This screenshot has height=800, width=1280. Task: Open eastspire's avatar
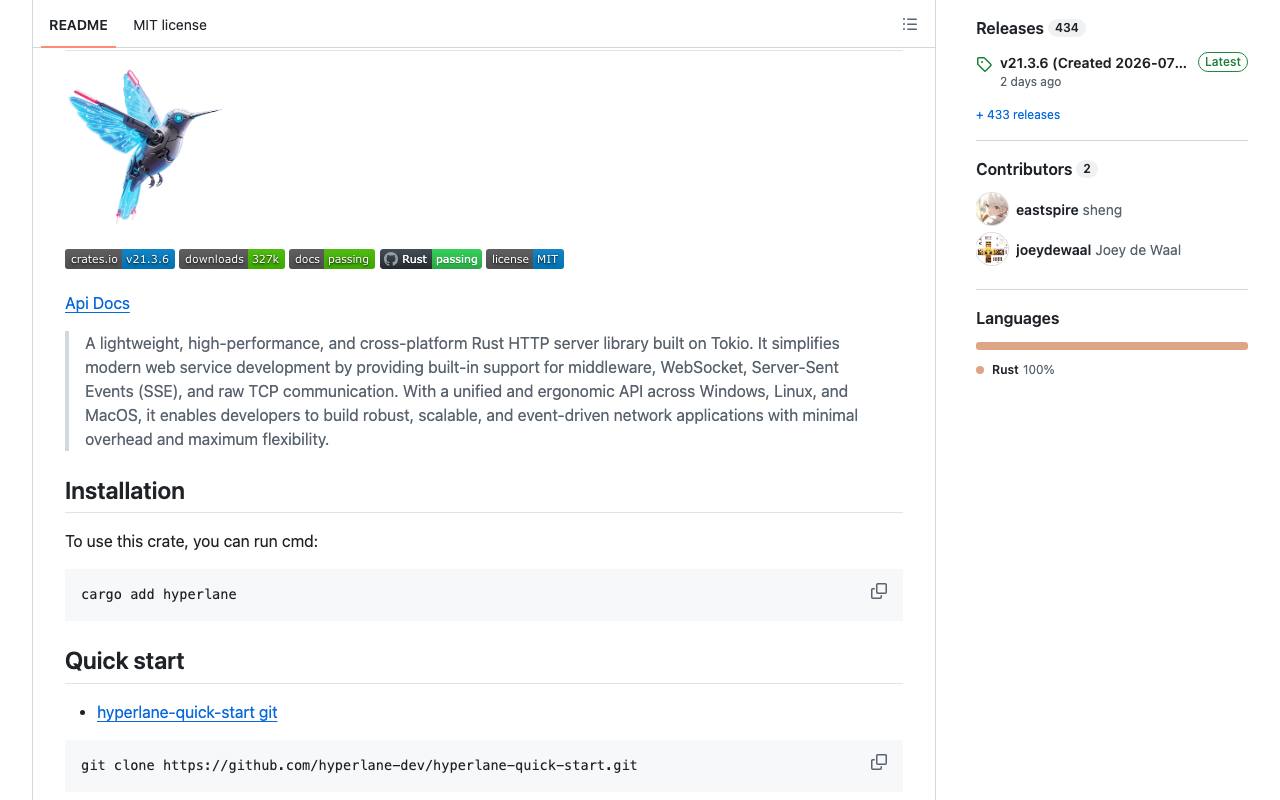[992, 209]
